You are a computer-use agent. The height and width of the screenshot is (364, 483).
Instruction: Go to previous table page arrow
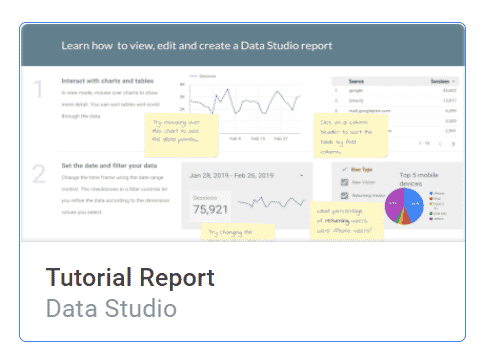point(440,144)
